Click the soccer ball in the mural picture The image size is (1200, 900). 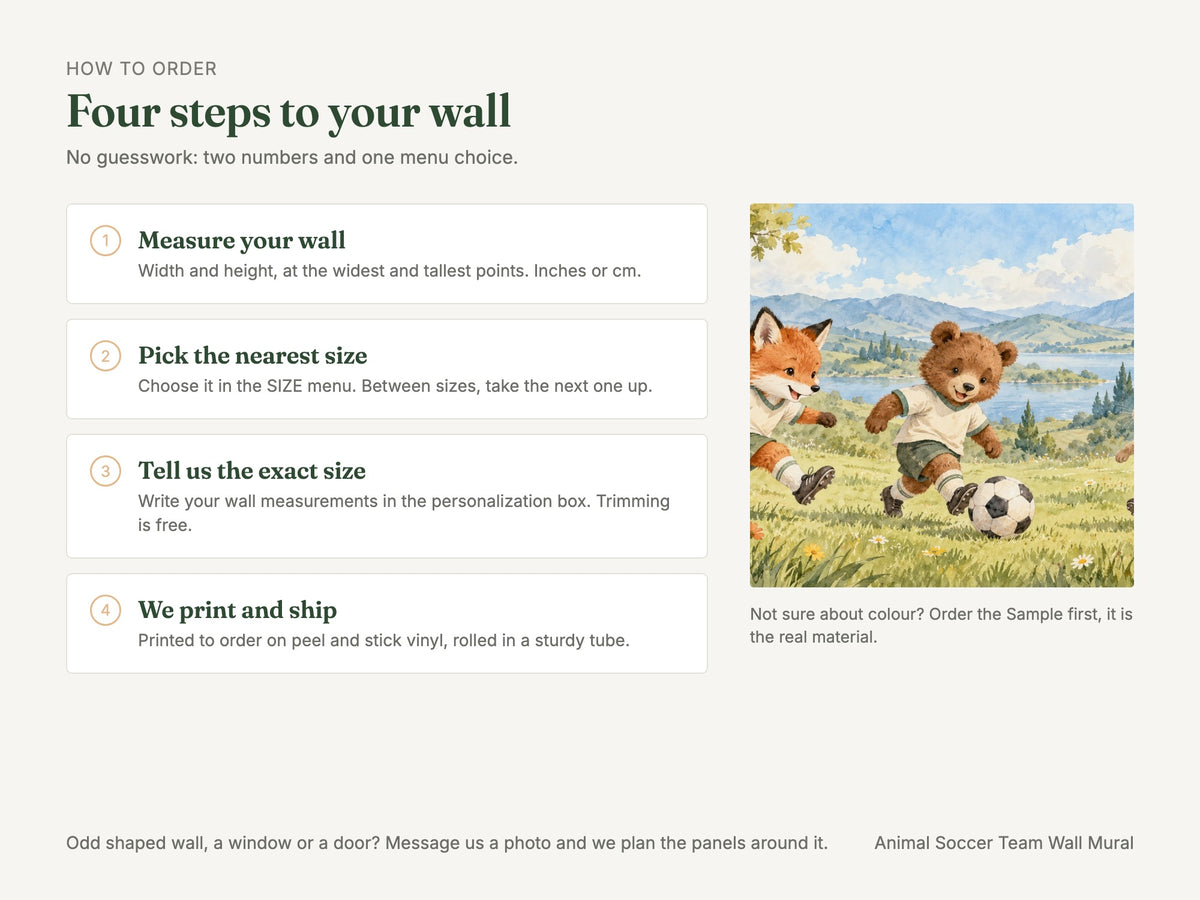(x=1001, y=507)
